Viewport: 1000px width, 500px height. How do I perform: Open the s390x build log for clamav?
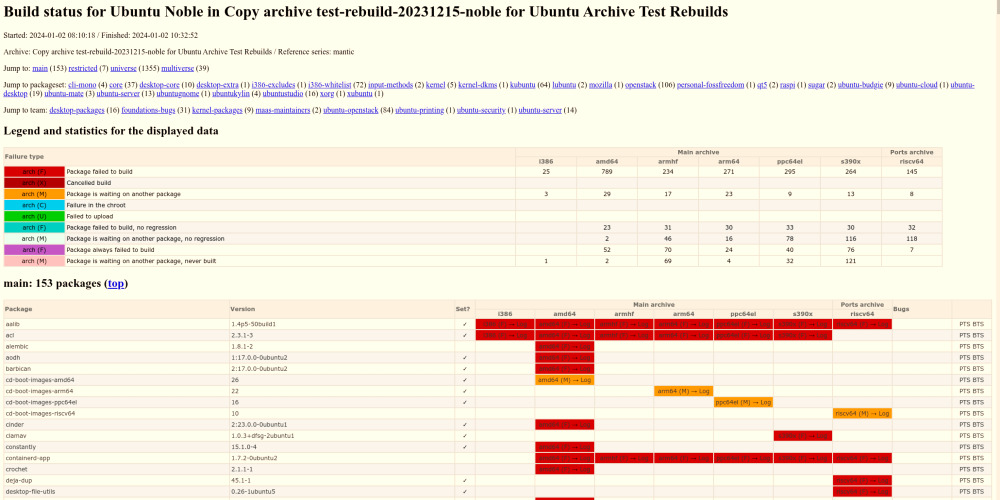tap(802, 436)
